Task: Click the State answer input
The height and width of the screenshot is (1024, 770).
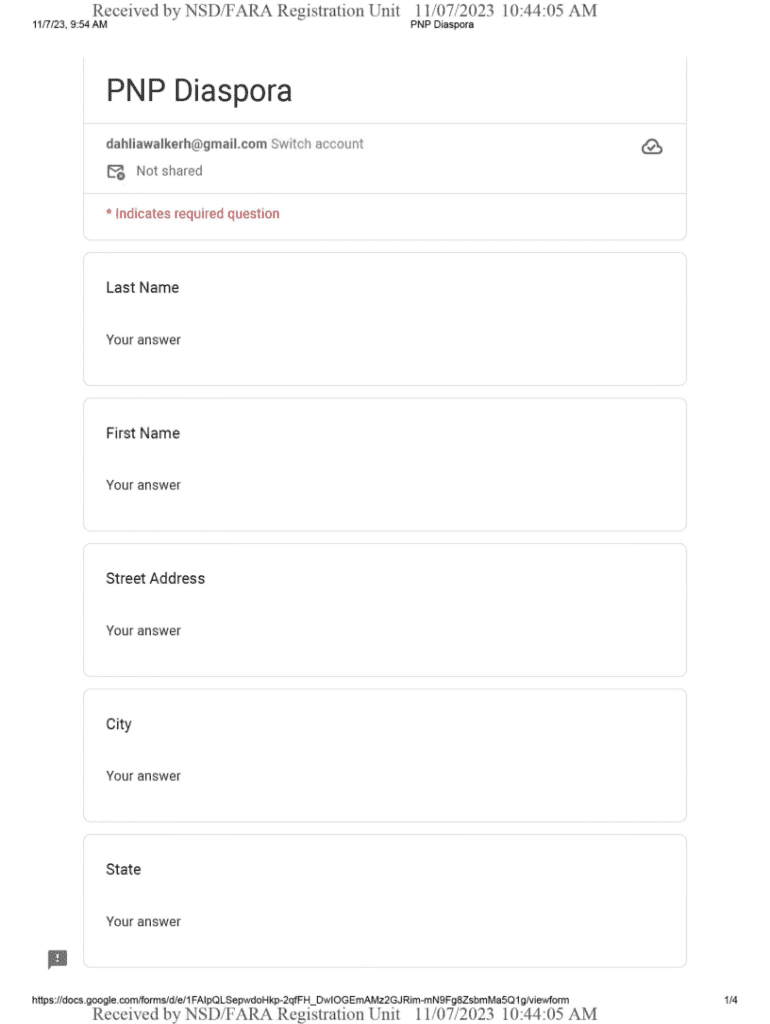Action: [x=144, y=922]
